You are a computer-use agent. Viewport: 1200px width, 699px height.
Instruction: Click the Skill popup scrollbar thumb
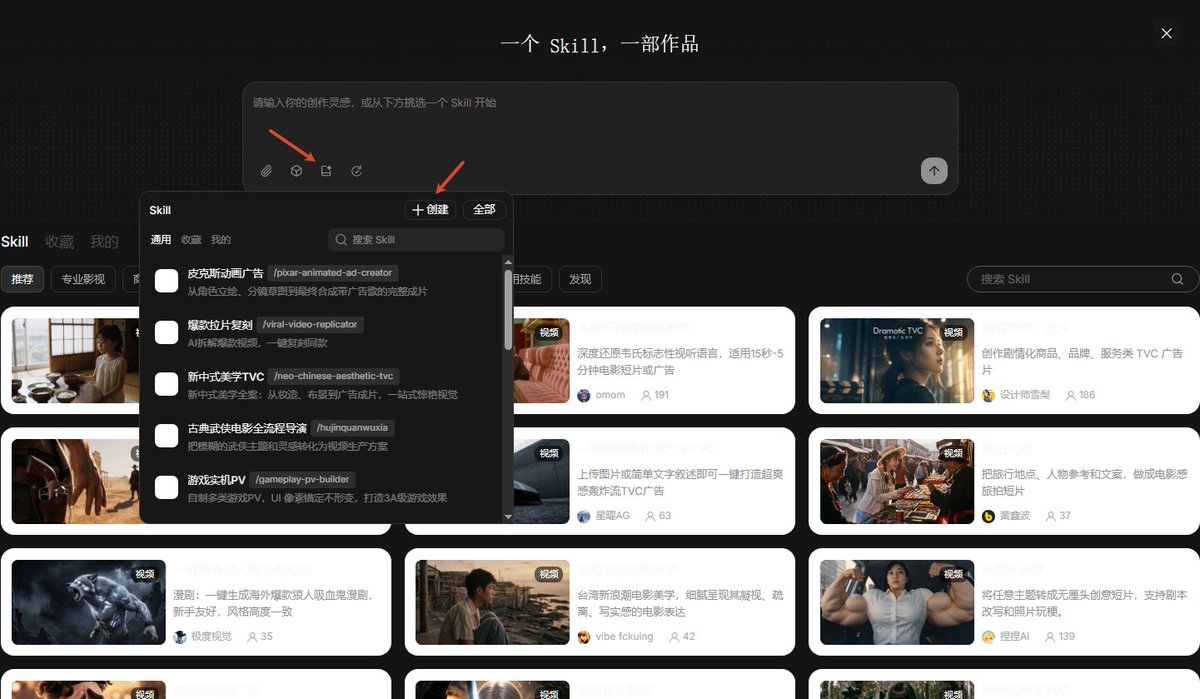pyautogui.click(x=508, y=309)
